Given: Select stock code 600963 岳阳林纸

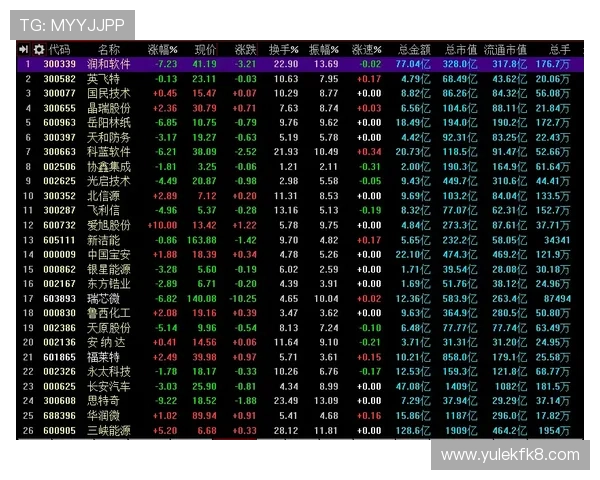Looking at the screenshot, I should pyautogui.click(x=59, y=122).
